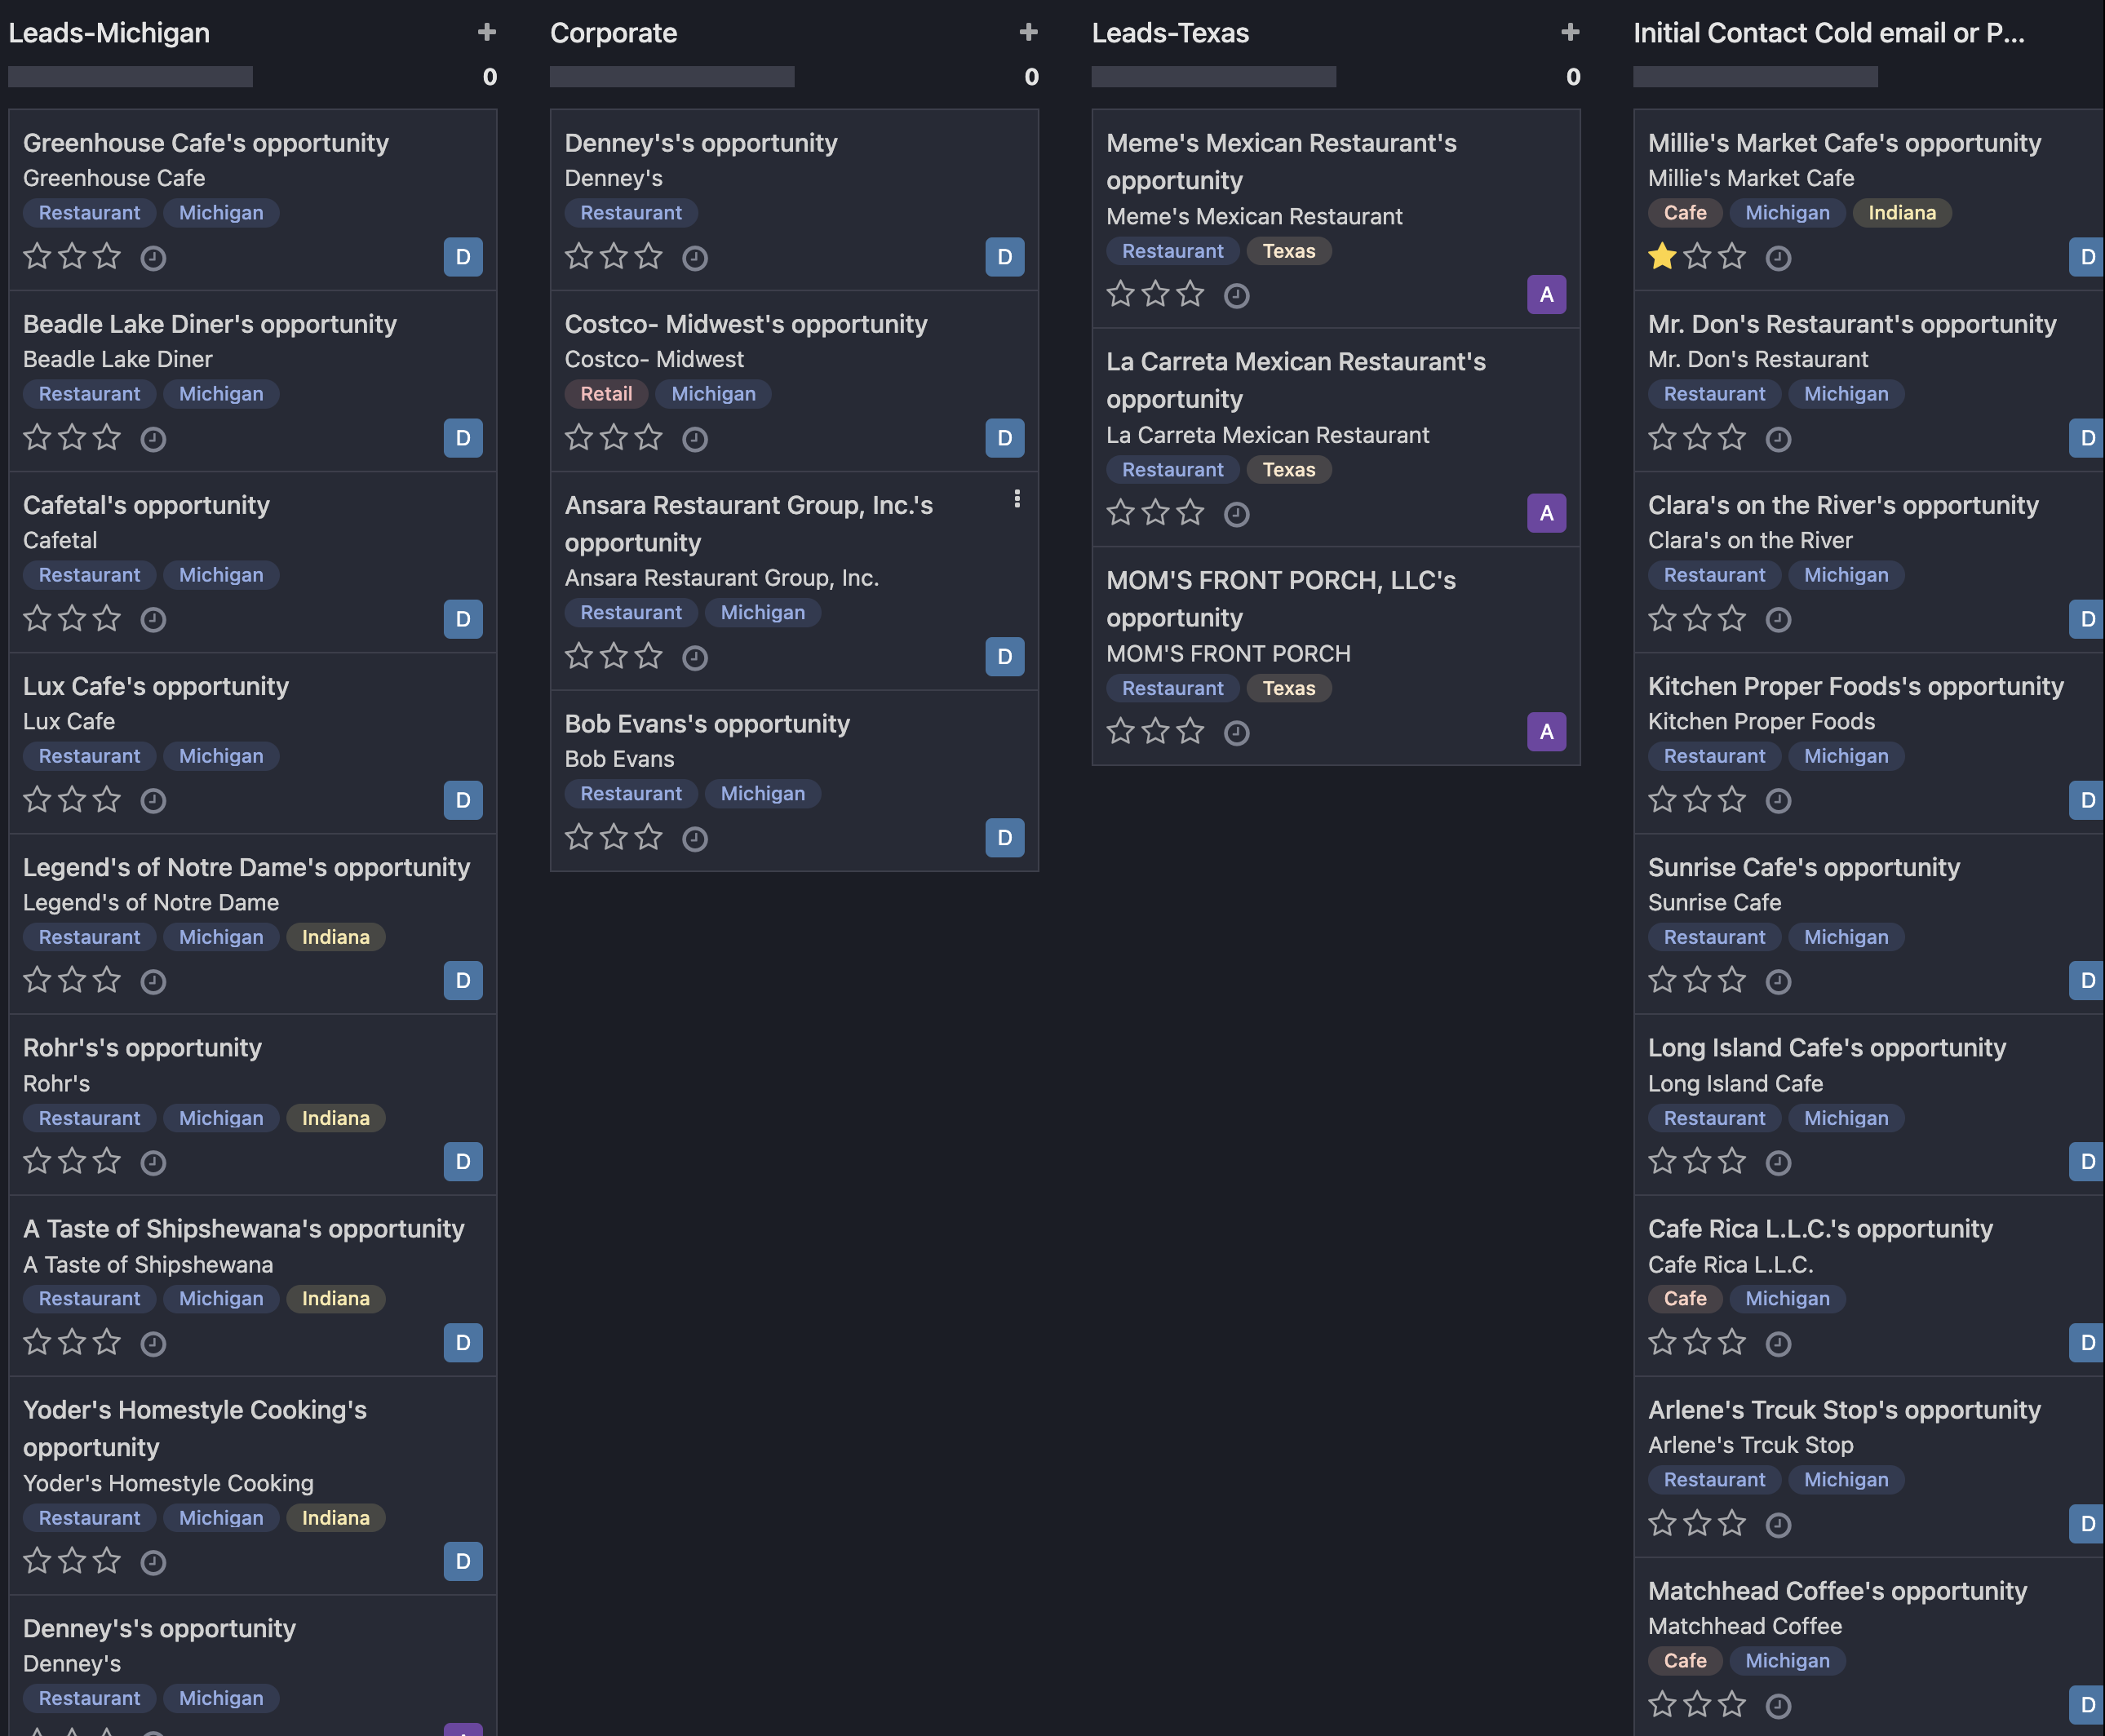The width and height of the screenshot is (2105, 1736).
Task: Add a new opportunity to Leads-Texas
Action: coord(1570,33)
